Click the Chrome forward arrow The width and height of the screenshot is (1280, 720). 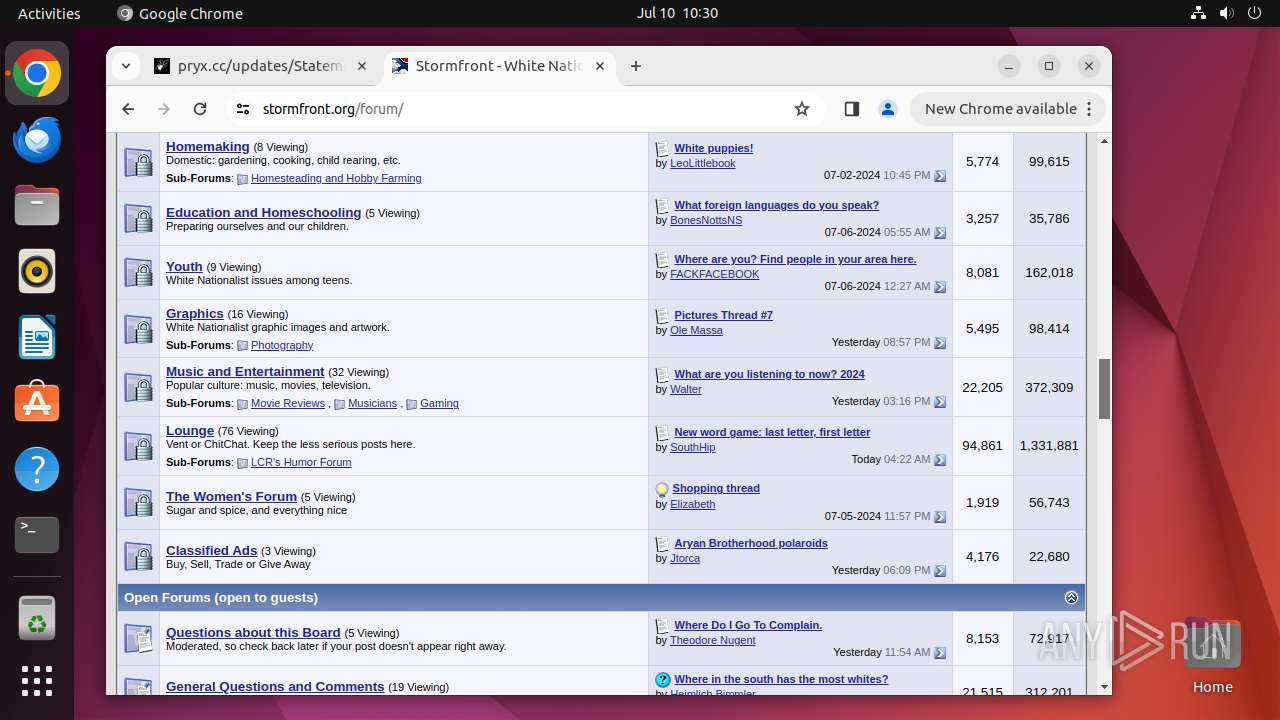(x=164, y=109)
